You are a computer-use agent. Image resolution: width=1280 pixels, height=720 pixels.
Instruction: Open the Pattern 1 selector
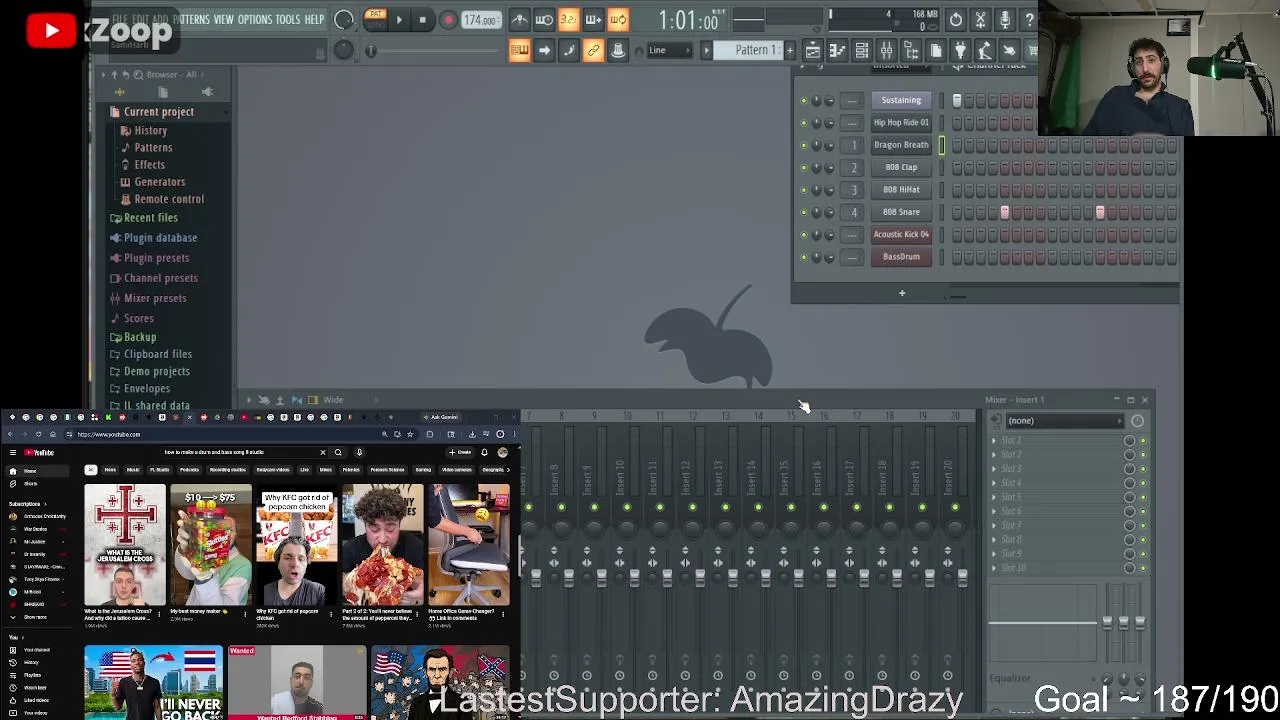pos(751,50)
